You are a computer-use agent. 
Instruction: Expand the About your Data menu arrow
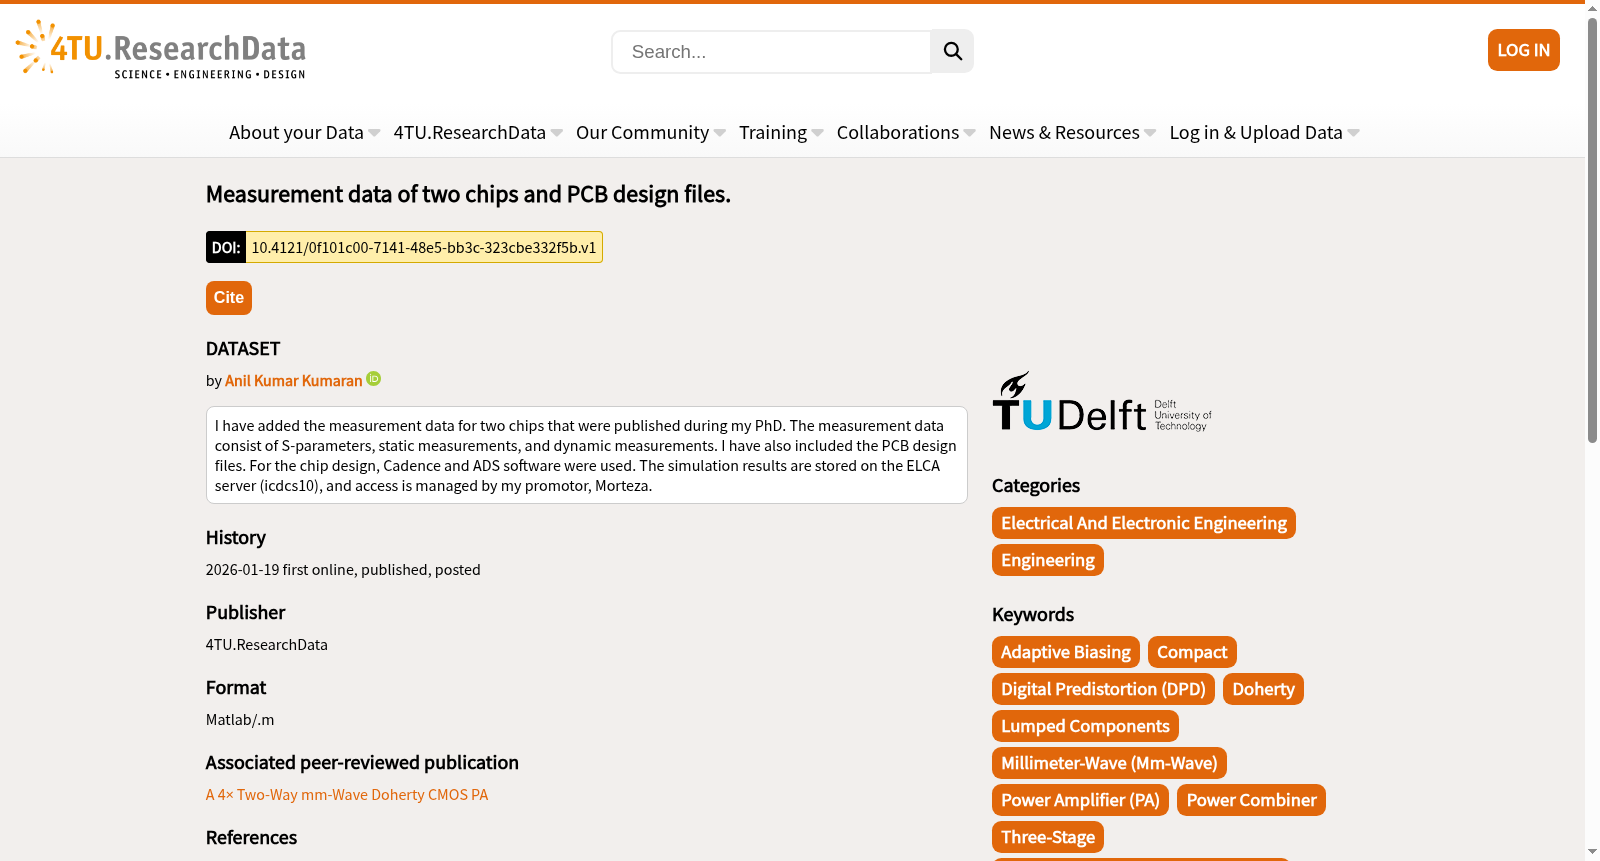(x=374, y=133)
